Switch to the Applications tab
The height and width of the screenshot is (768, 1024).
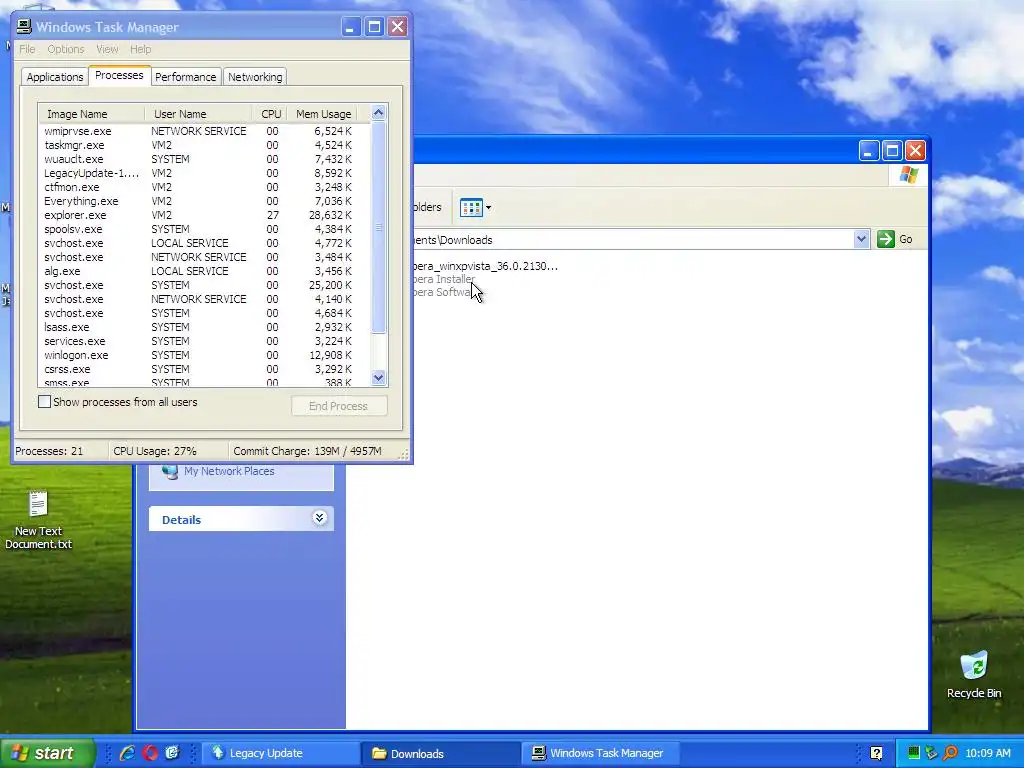pos(55,77)
